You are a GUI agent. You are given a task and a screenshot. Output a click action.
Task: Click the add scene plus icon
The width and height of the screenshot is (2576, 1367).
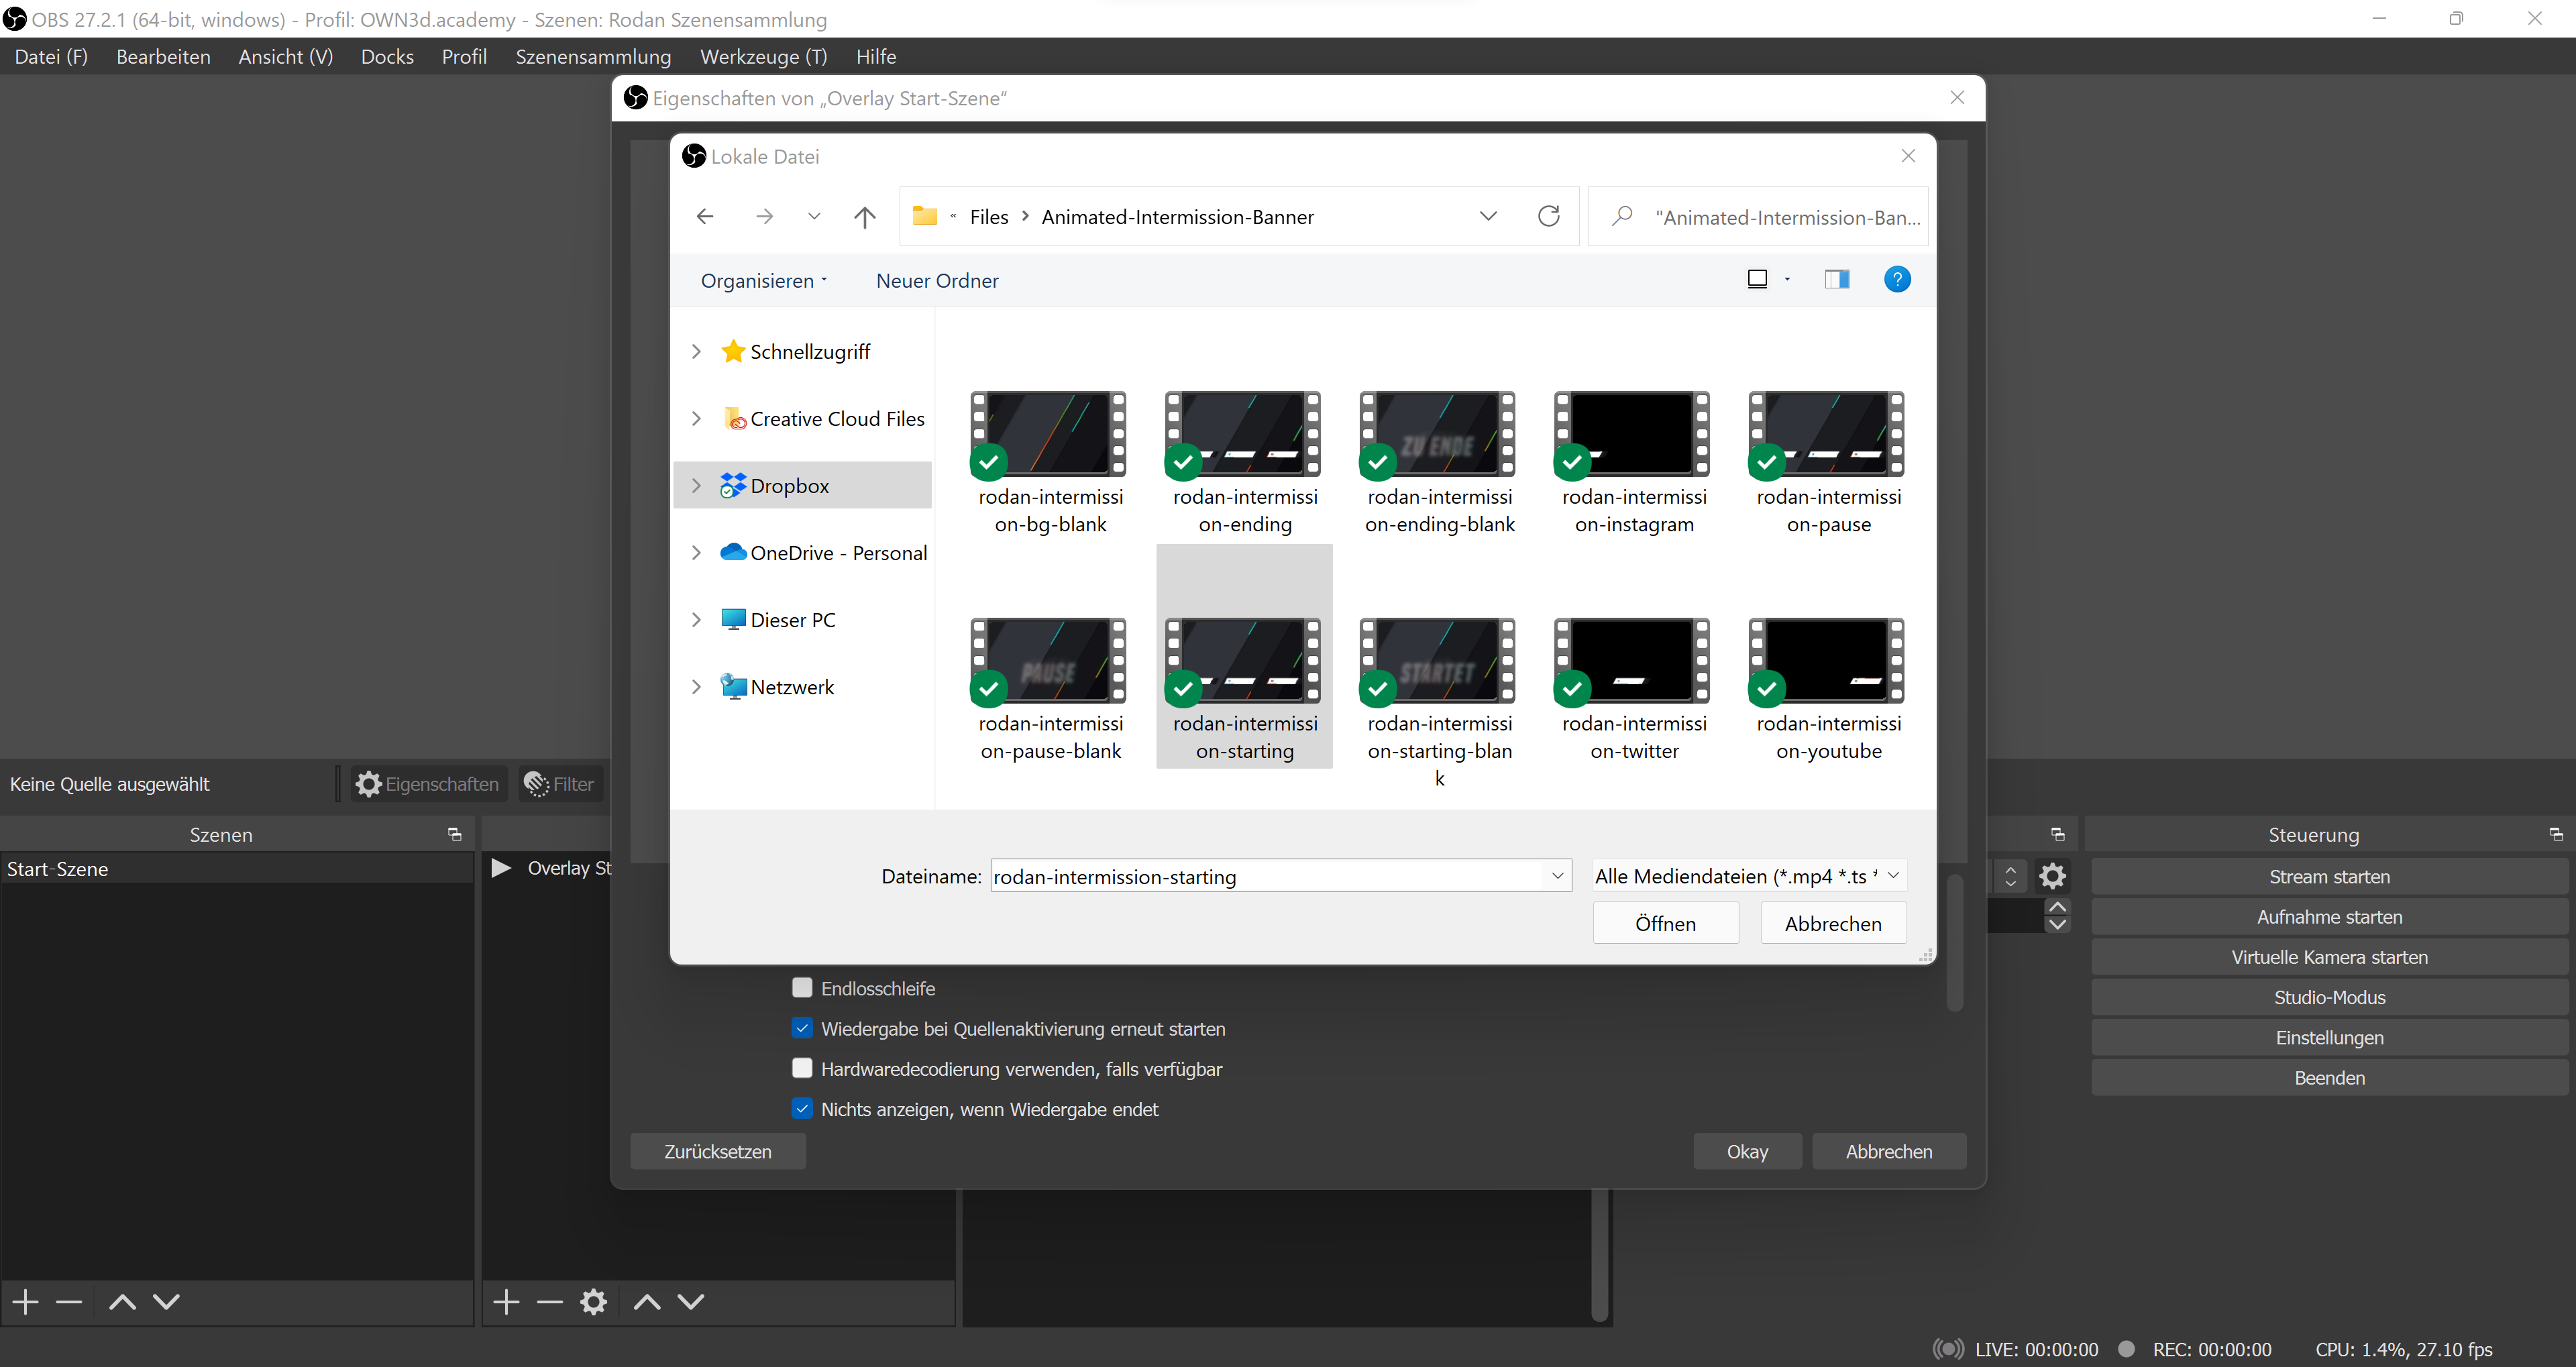click(26, 1301)
